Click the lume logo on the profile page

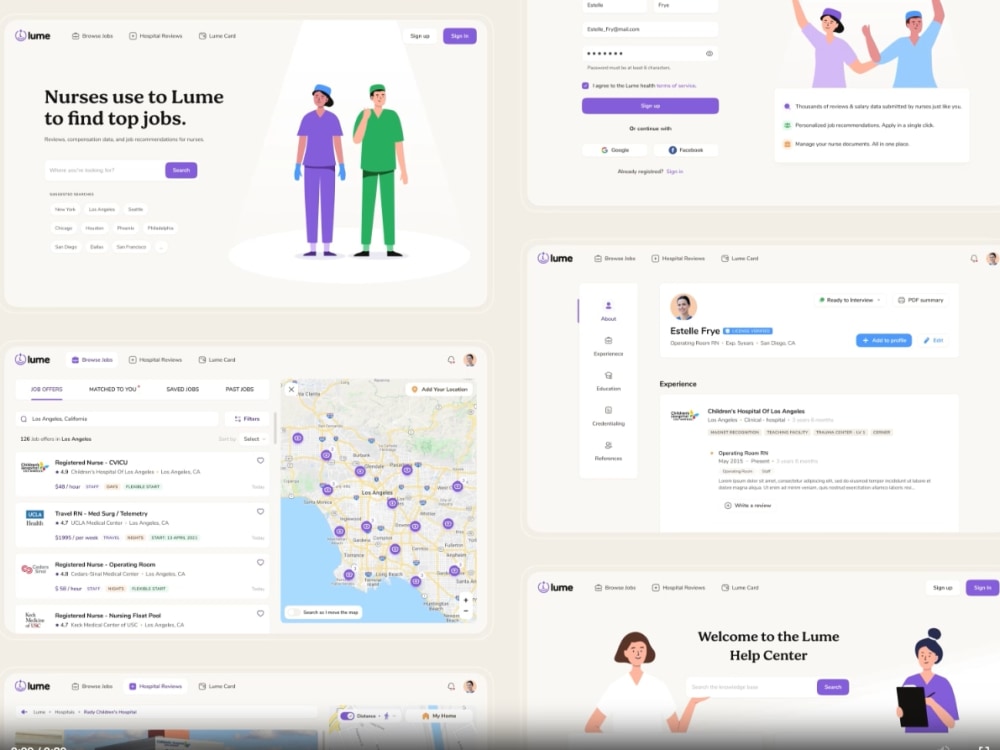[555, 258]
